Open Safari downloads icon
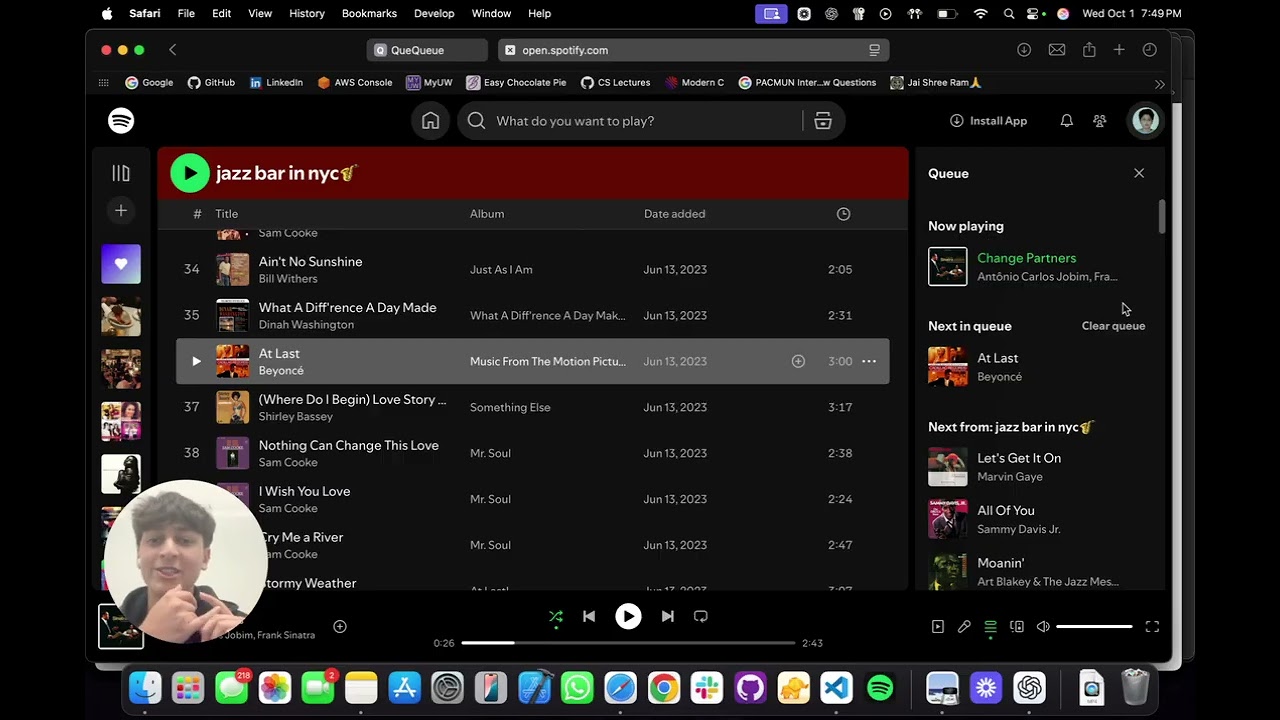Screen dimensions: 1280x720 [x=1024, y=50]
